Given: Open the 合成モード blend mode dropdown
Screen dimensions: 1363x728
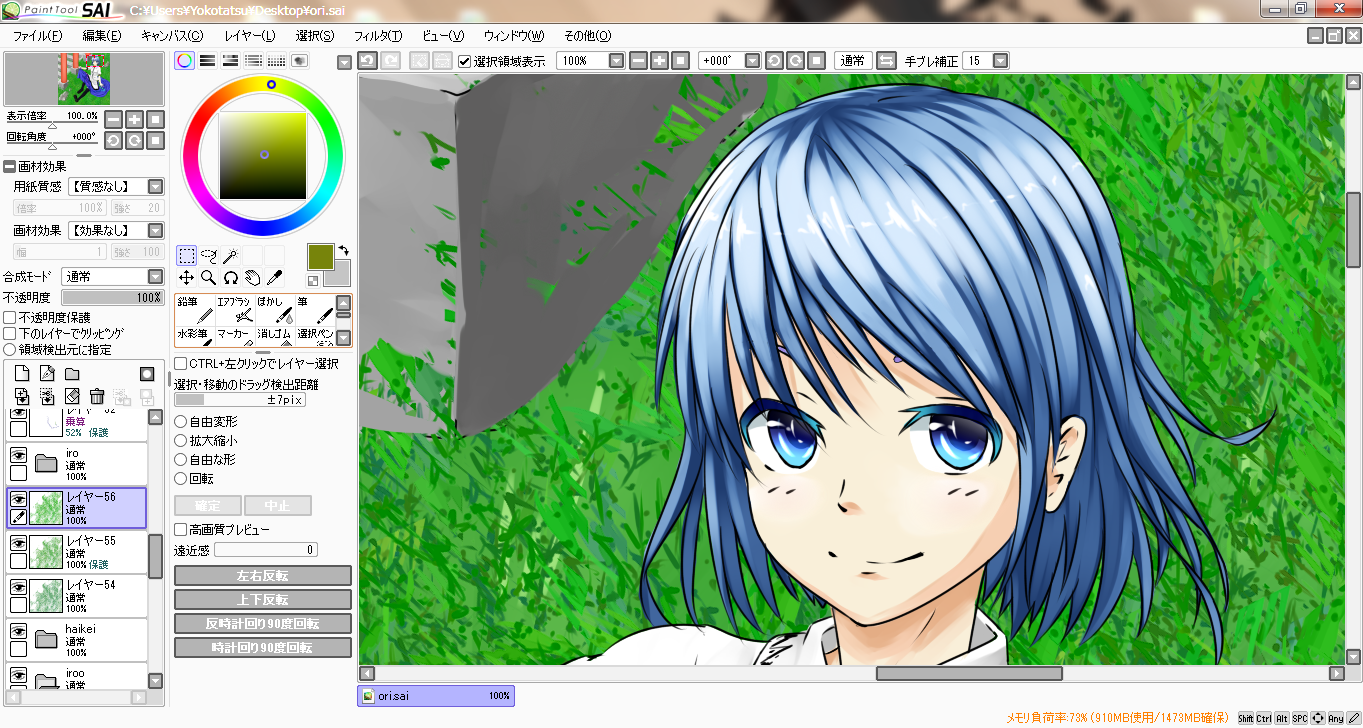Looking at the screenshot, I should (113, 276).
